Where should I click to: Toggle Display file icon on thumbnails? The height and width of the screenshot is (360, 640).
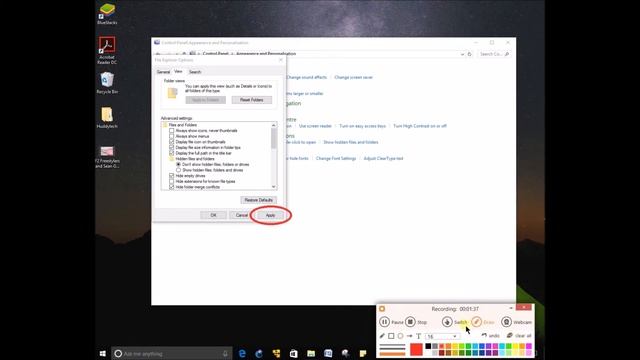(x=171, y=142)
